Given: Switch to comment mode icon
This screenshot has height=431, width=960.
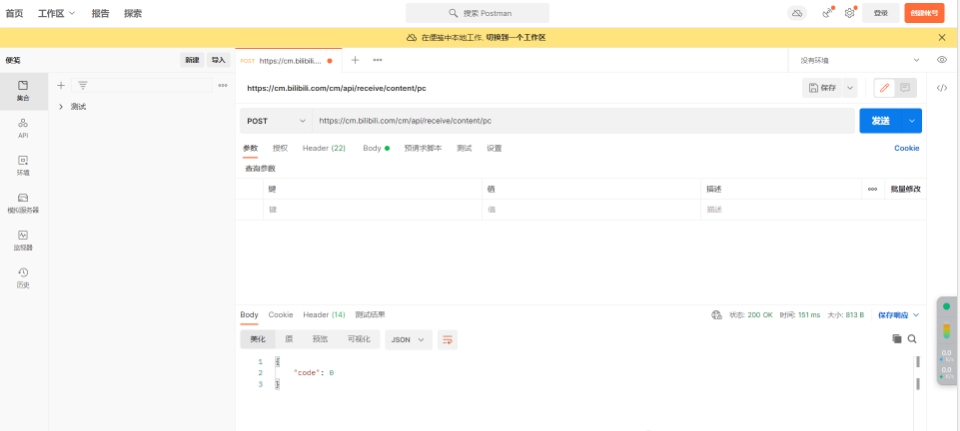Looking at the screenshot, I should pos(905,88).
